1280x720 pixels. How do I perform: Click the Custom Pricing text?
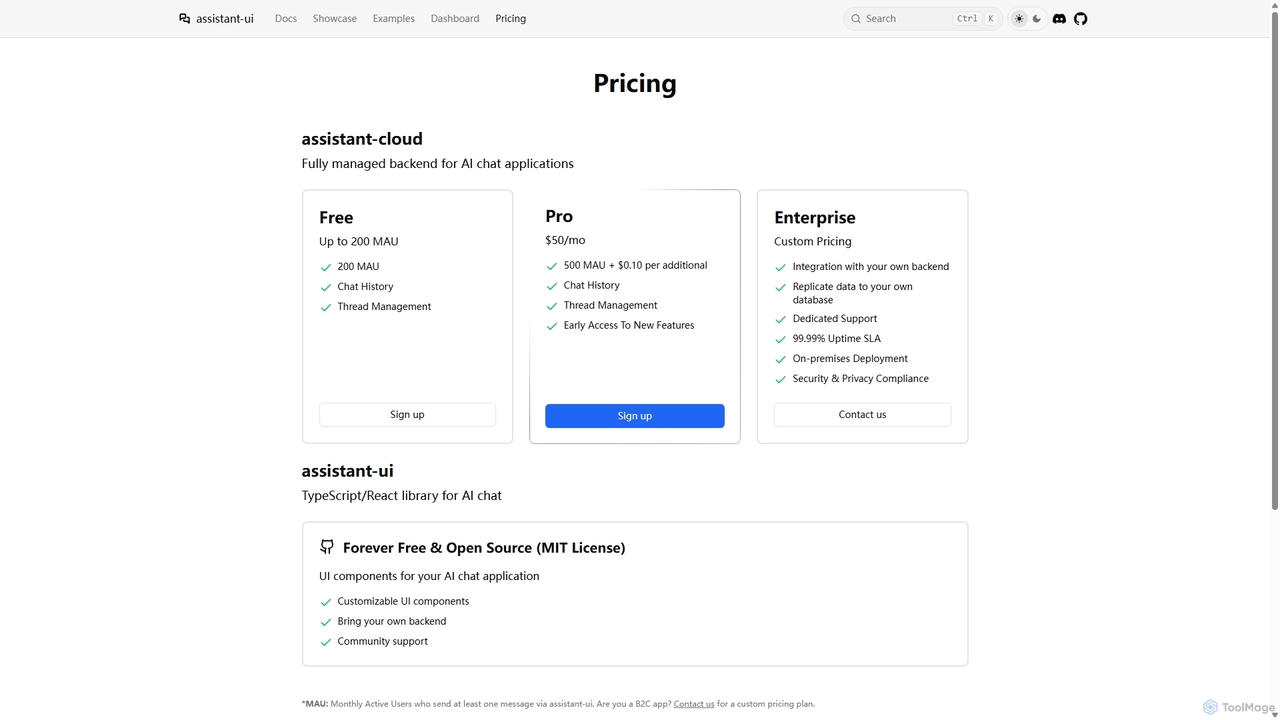click(813, 241)
